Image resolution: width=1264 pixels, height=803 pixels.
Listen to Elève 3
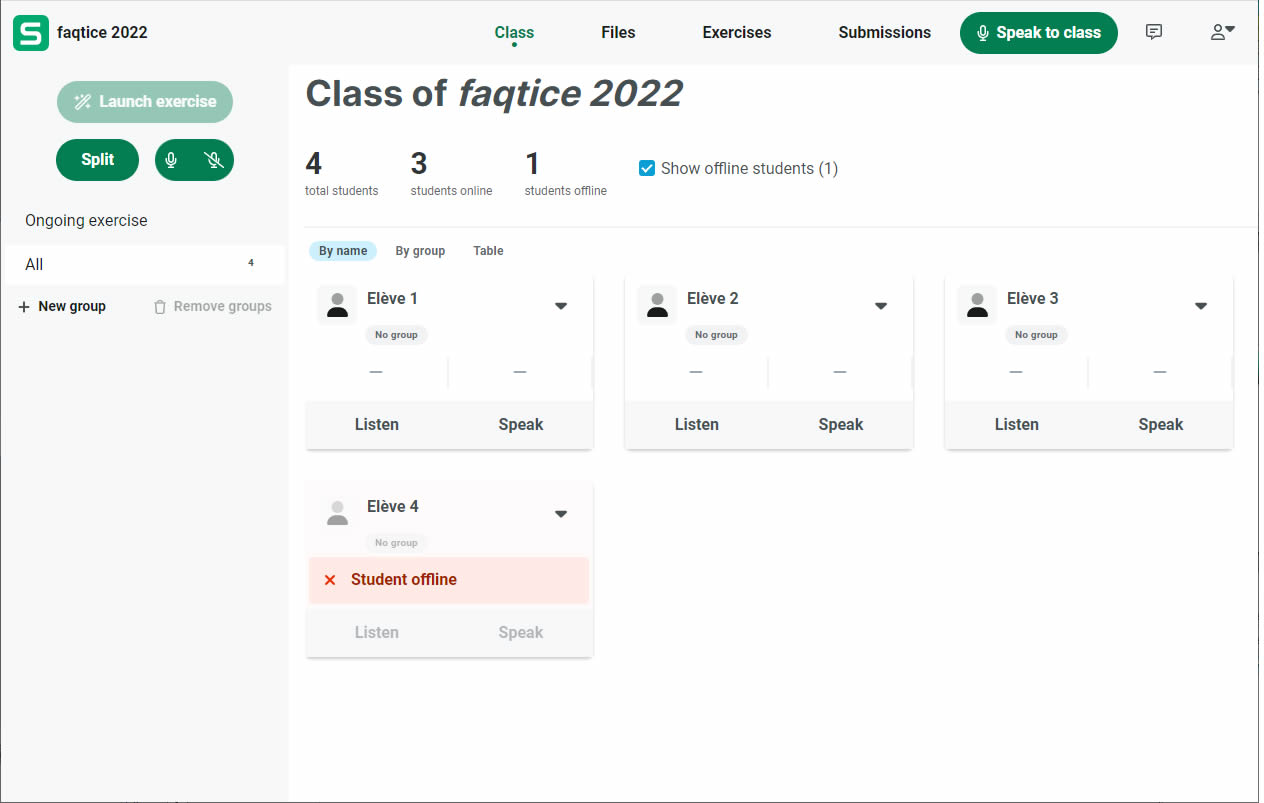click(1016, 424)
